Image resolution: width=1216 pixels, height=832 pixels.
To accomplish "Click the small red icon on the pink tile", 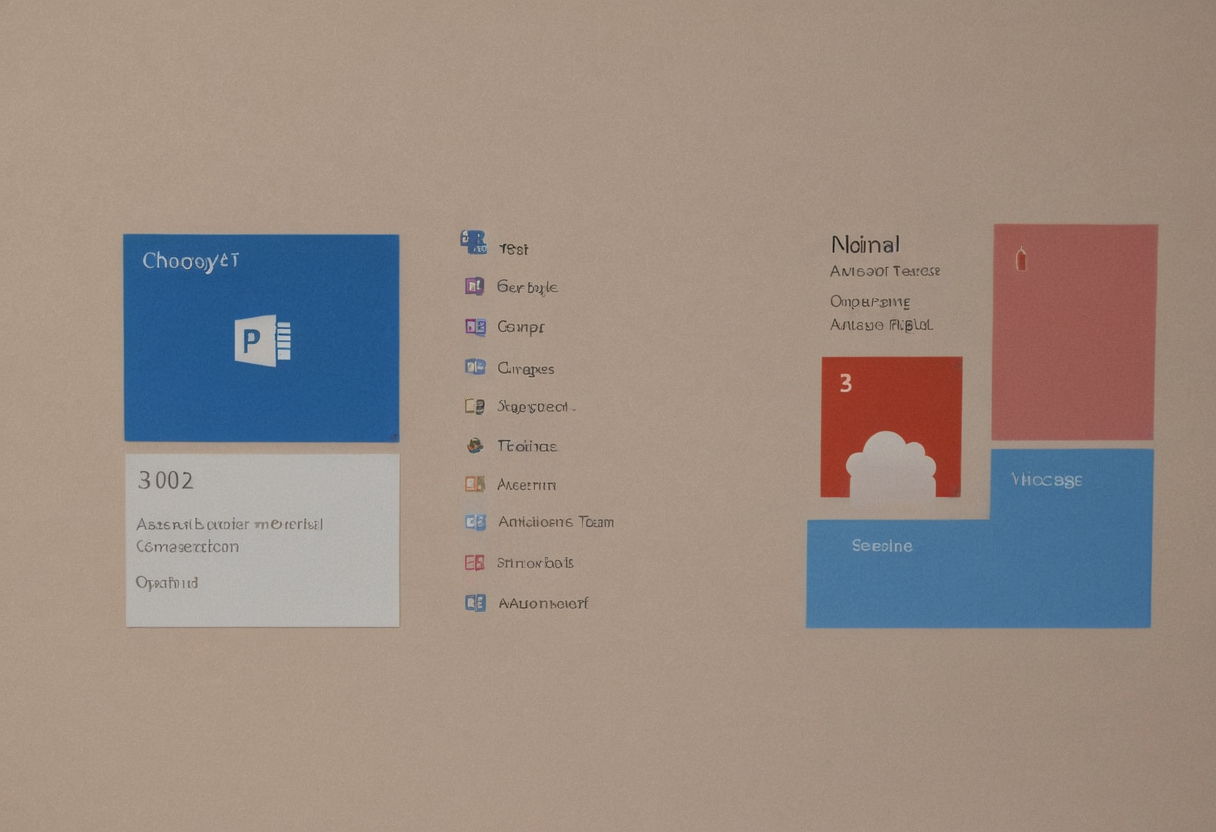I will coord(1021,258).
